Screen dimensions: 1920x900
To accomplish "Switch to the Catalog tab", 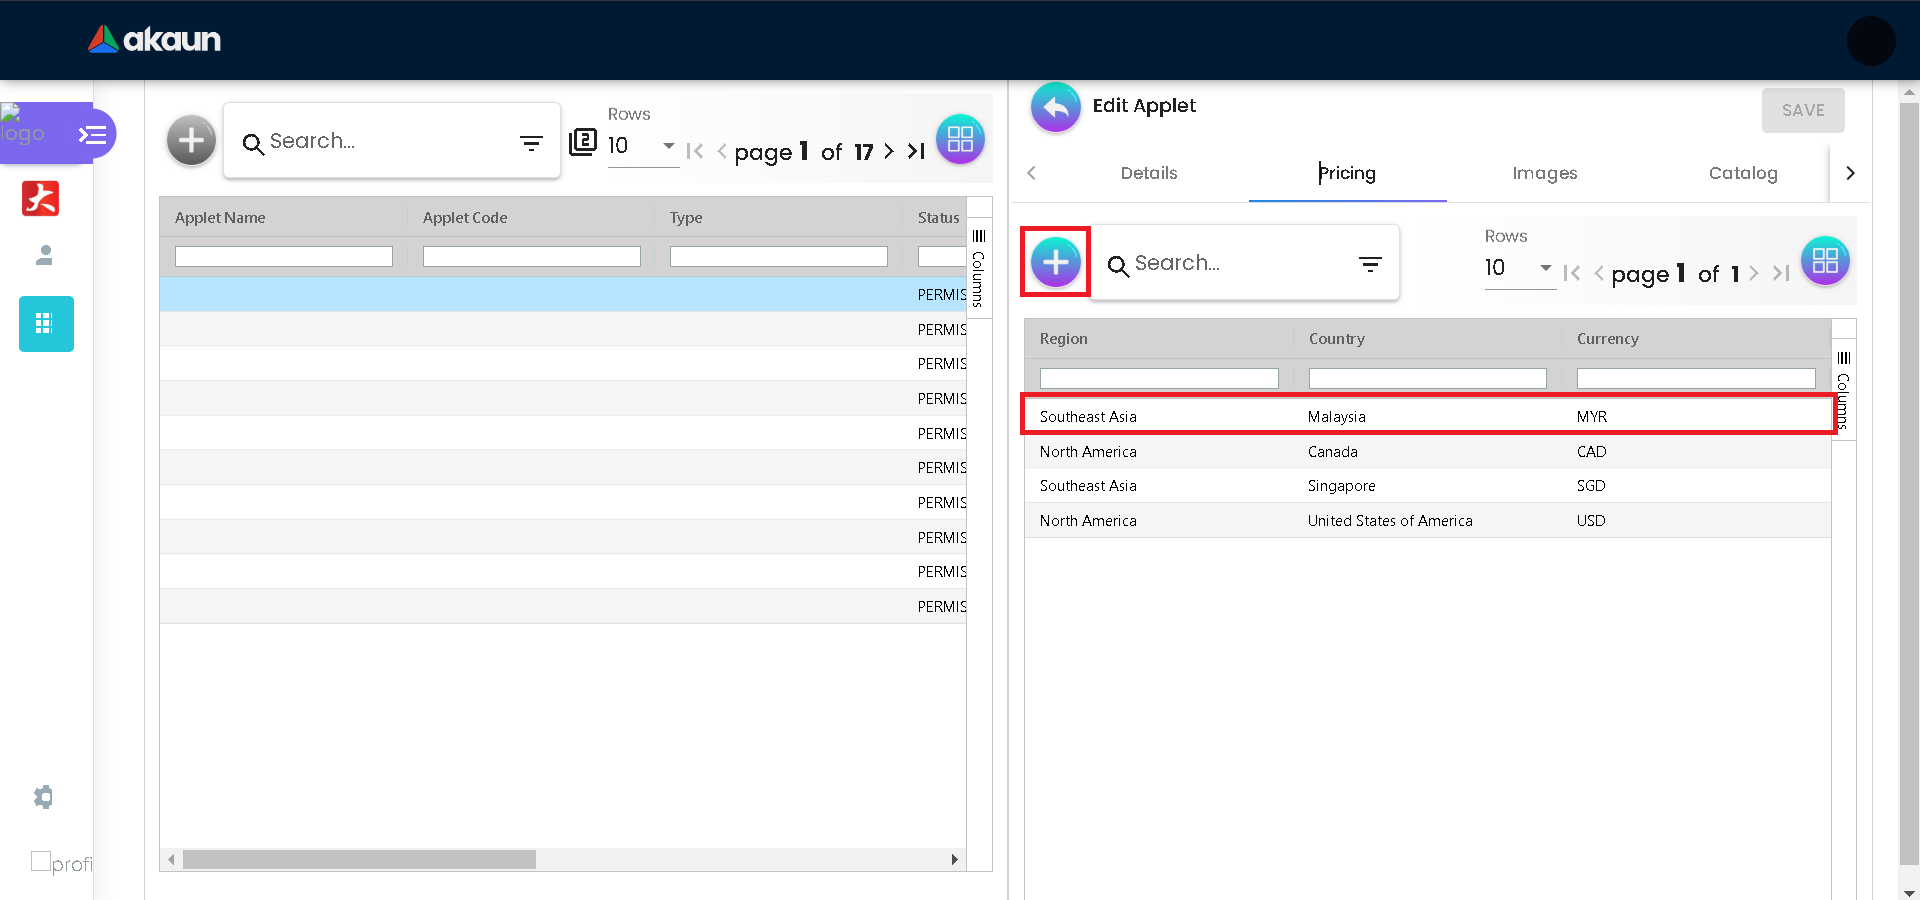I will pos(1742,173).
